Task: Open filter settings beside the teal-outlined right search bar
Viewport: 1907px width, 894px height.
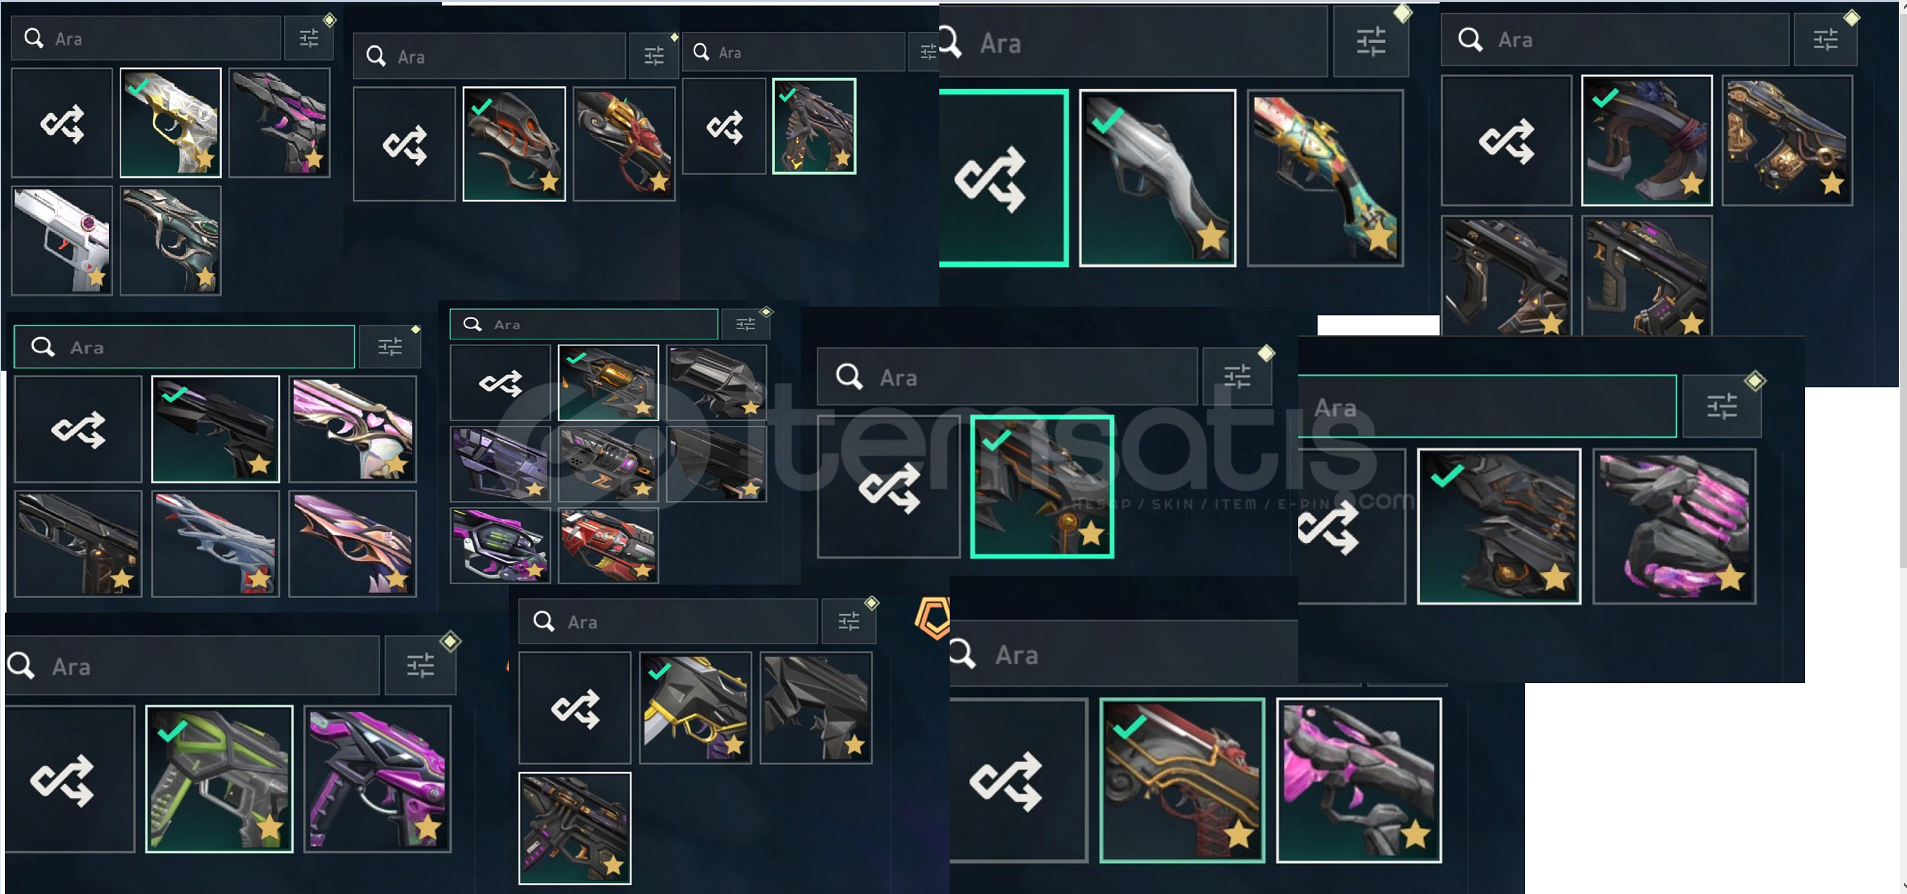Action: (1722, 406)
